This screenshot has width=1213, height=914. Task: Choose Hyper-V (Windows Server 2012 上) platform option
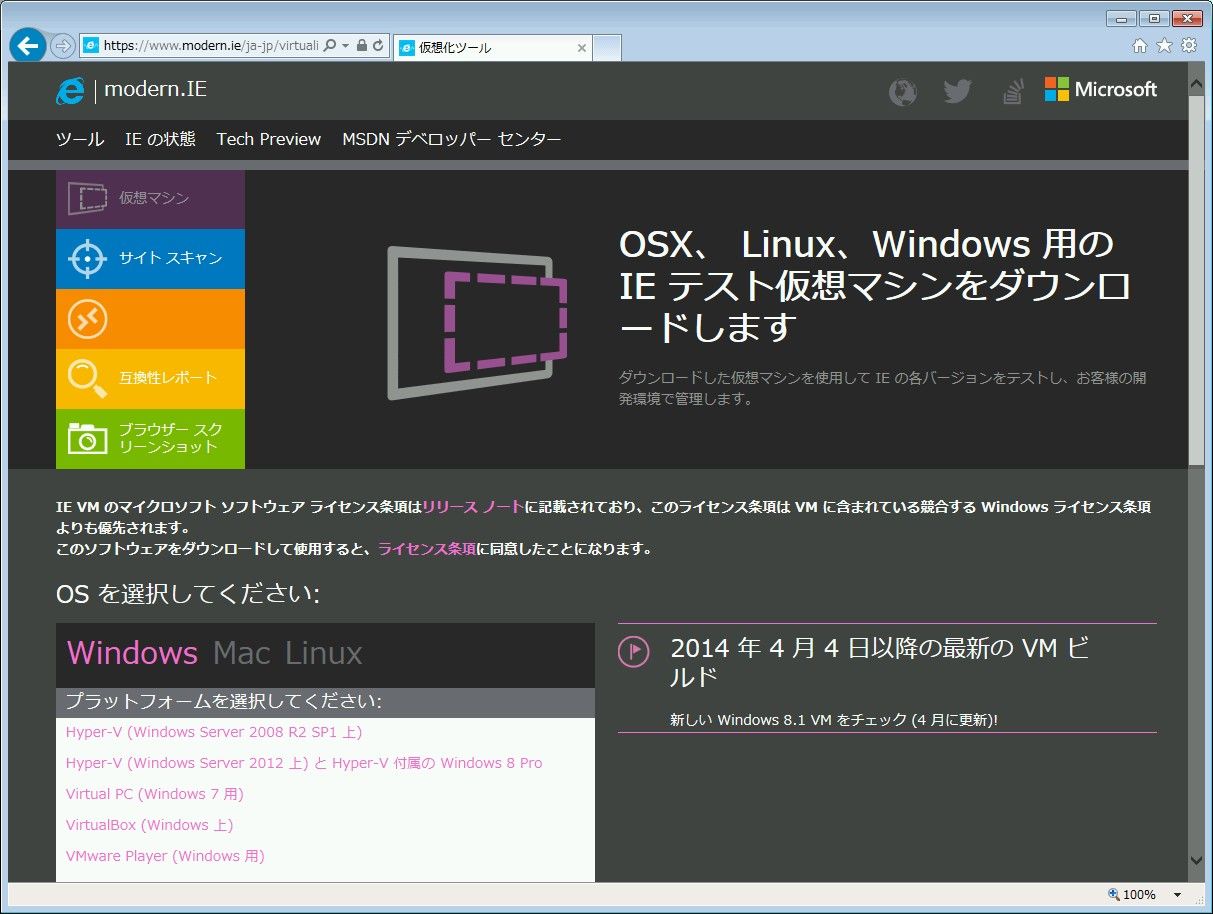[304, 763]
